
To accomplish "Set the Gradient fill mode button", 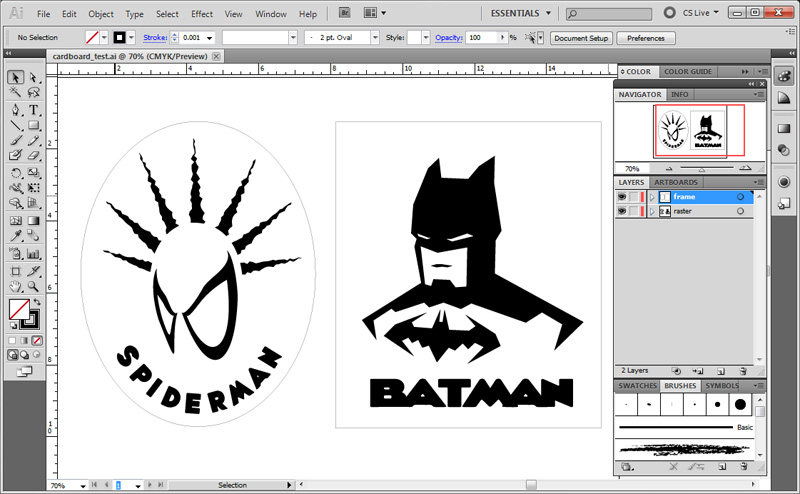I will 24,340.
